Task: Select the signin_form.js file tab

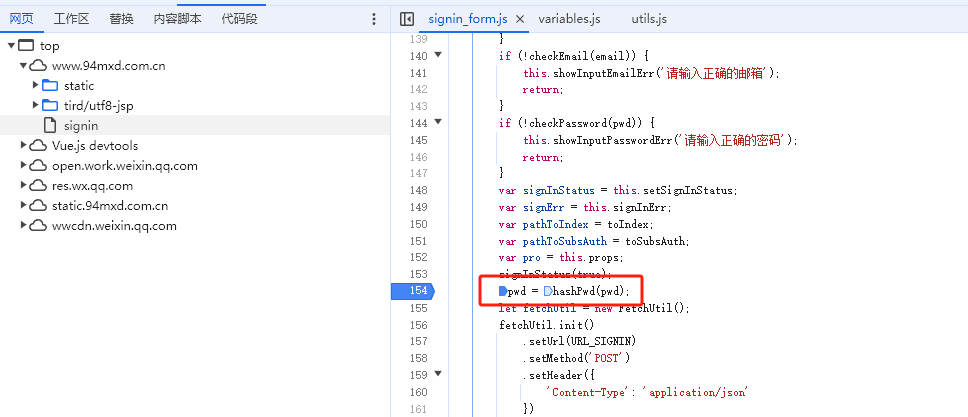Action: tap(467, 19)
